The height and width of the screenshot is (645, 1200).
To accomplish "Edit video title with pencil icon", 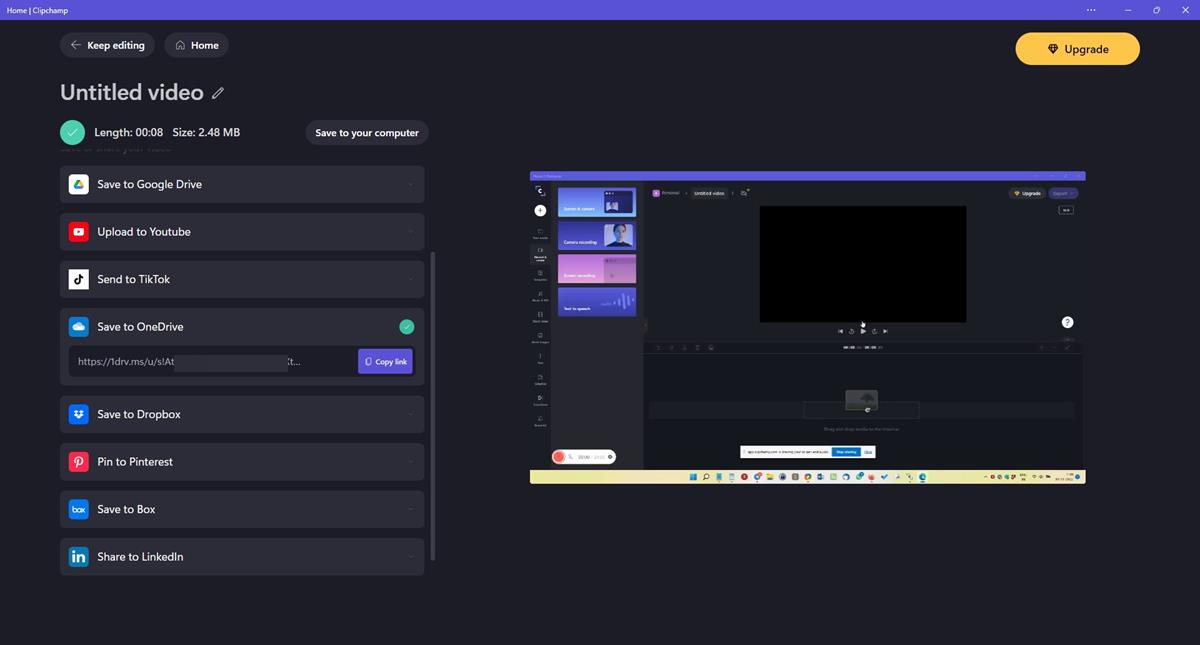I will click(x=218, y=93).
